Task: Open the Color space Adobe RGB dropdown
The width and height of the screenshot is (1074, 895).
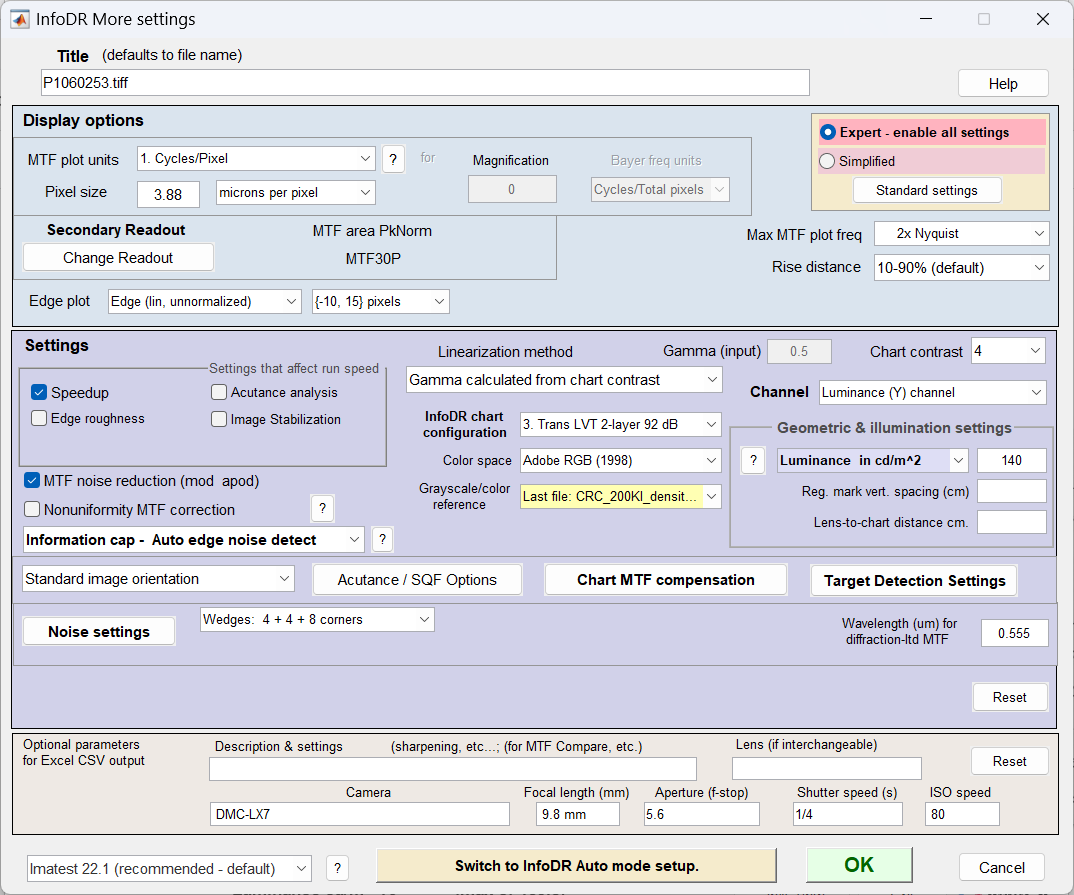Action: coord(621,461)
